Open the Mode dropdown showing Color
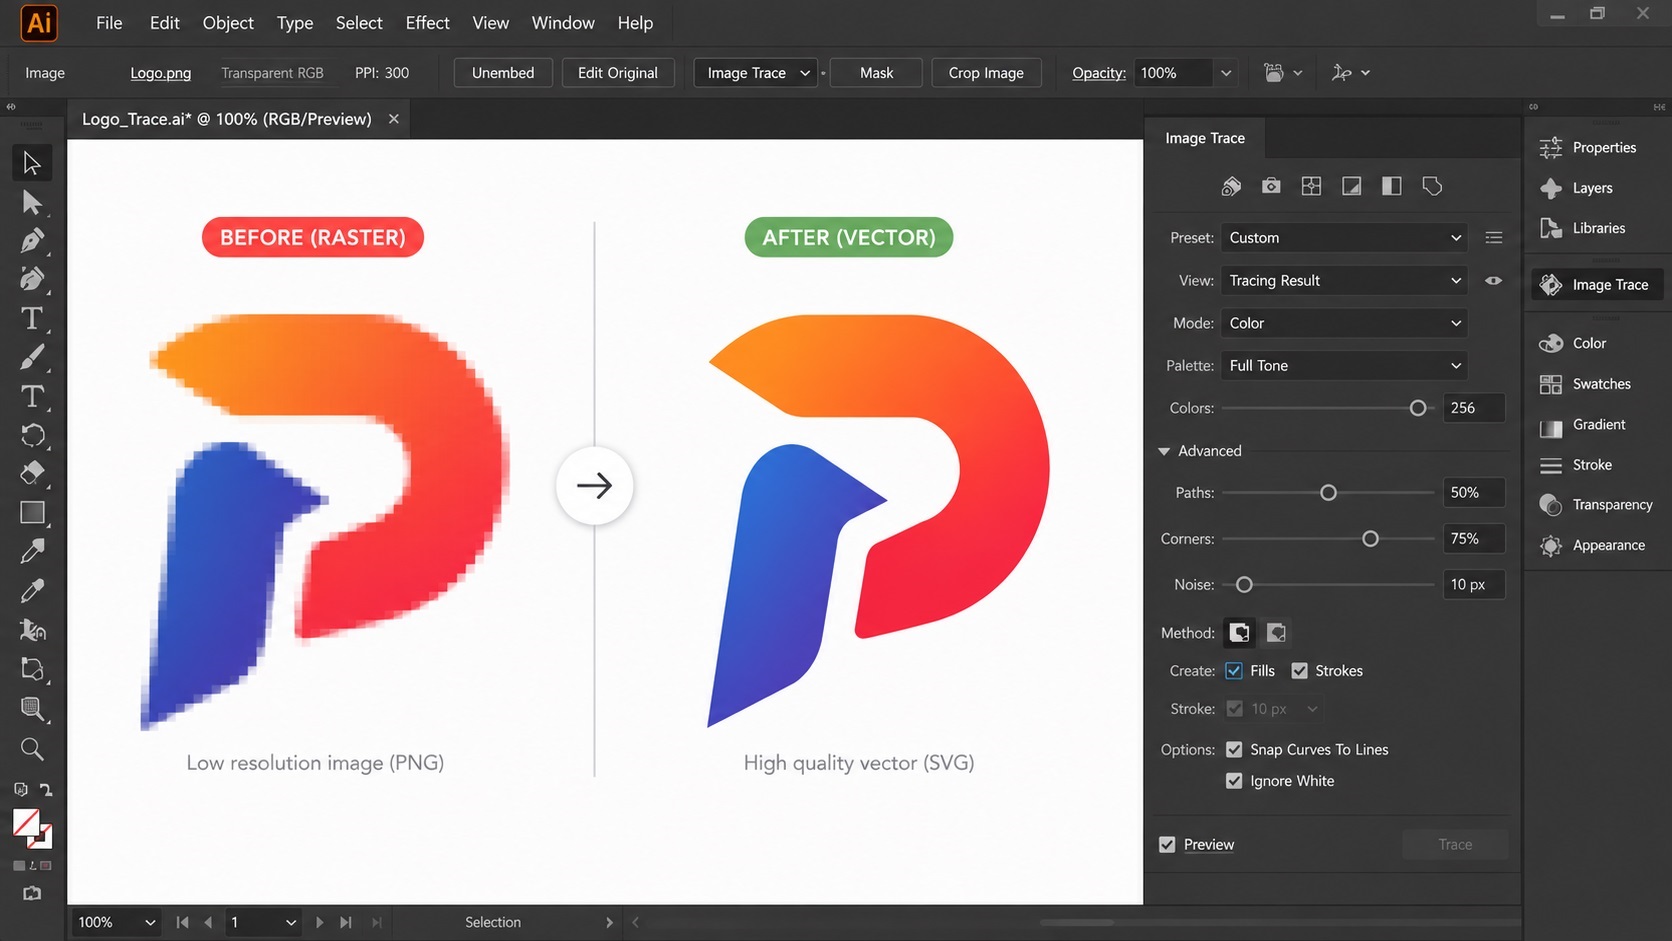 click(1344, 323)
